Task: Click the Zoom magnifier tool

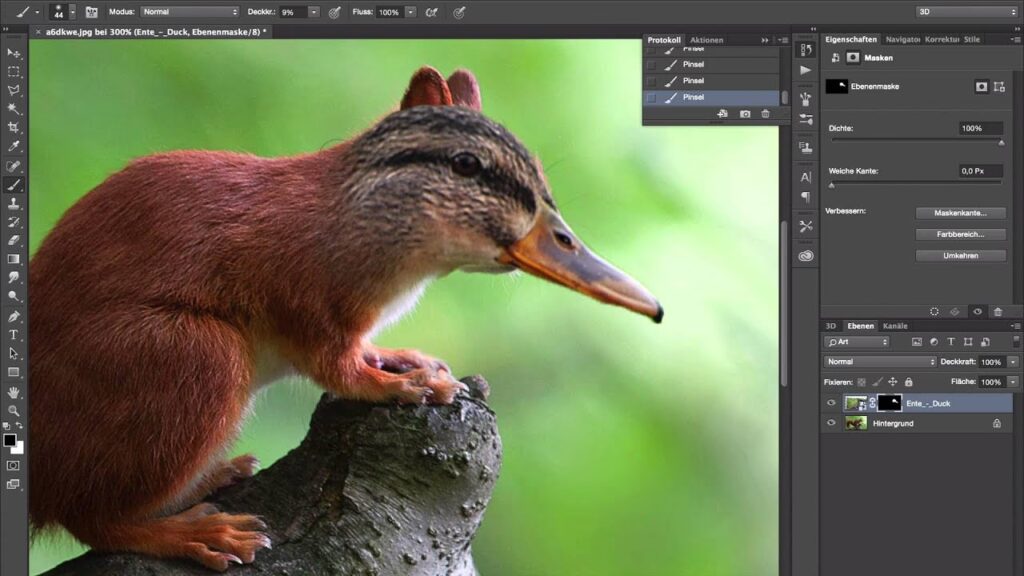Action: tap(13, 410)
